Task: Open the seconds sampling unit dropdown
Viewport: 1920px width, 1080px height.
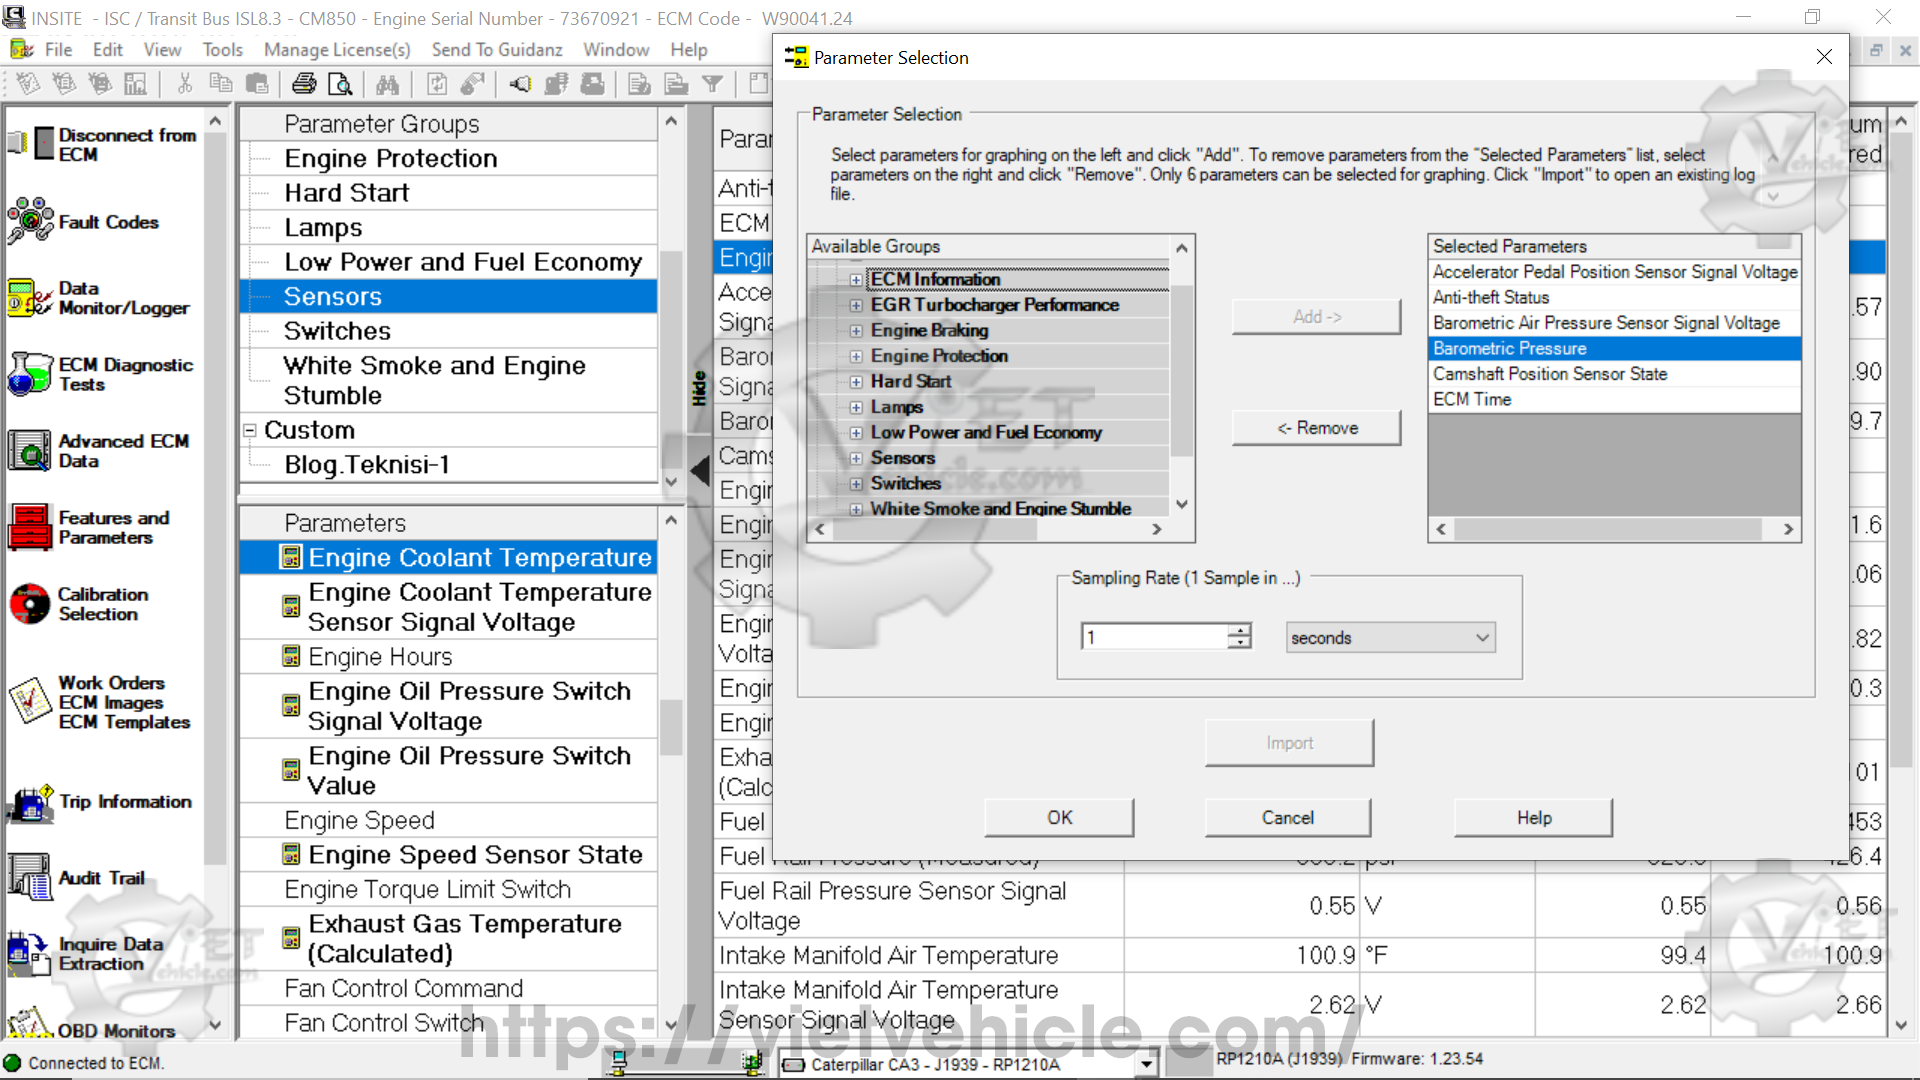Action: click(1482, 638)
